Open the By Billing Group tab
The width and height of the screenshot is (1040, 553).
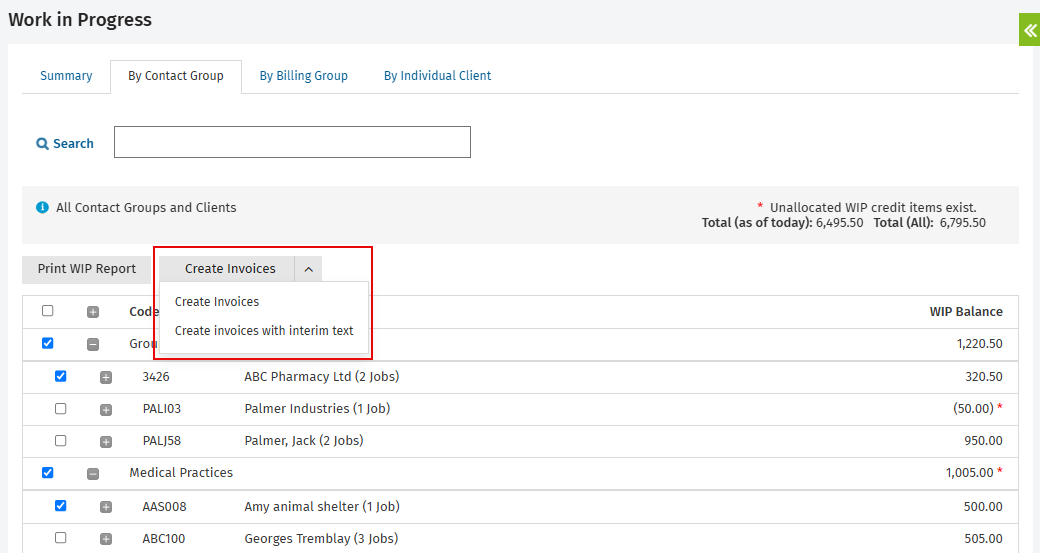pyautogui.click(x=304, y=76)
